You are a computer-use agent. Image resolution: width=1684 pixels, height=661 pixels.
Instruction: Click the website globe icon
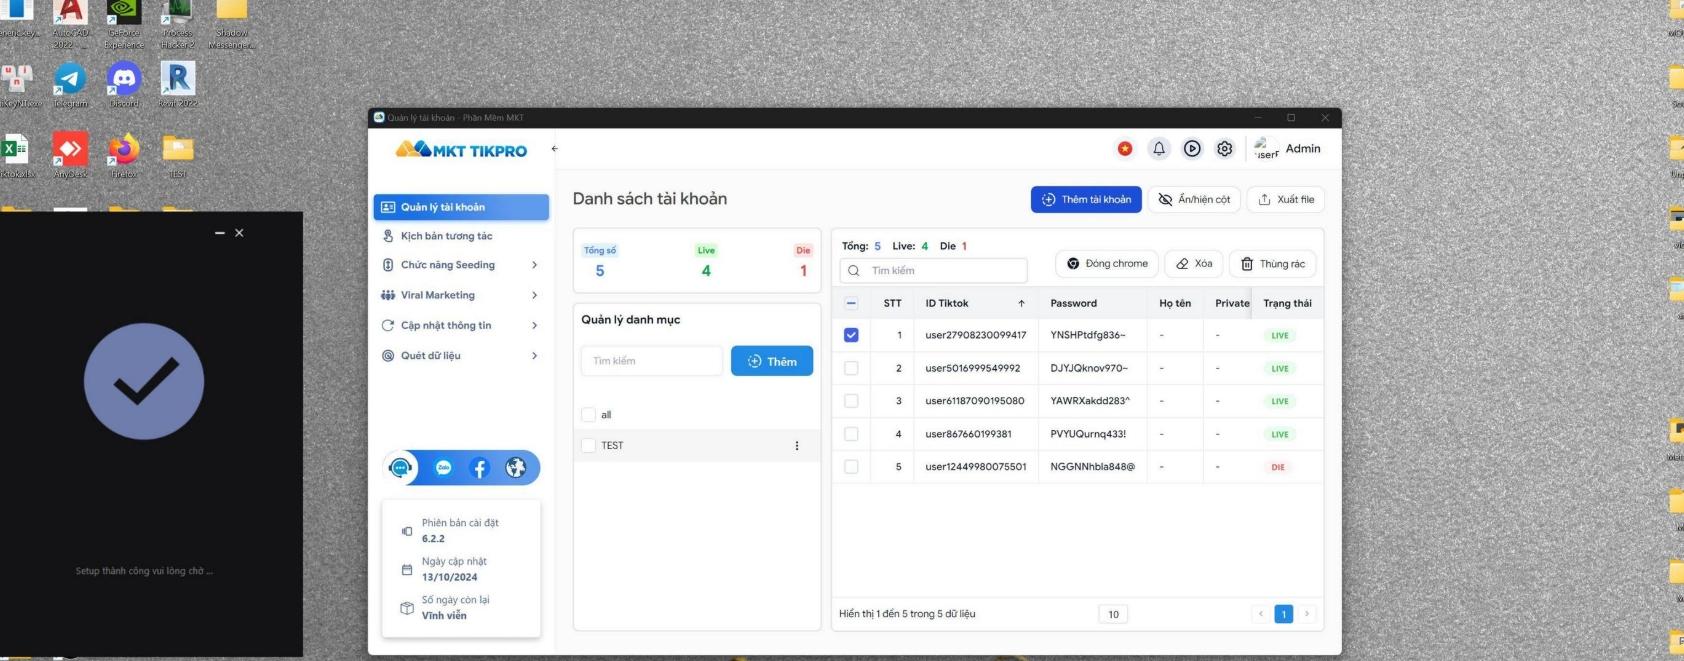516,468
